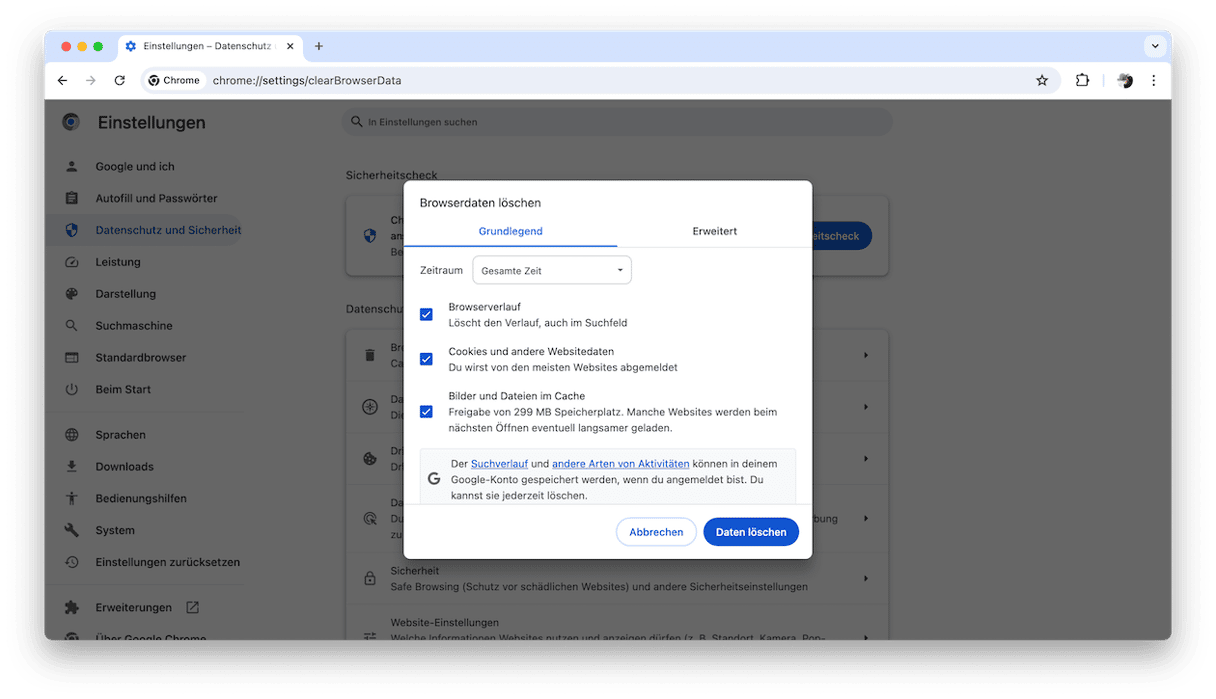Switch to the Erweitert tab
1216x699 pixels.
click(714, 231)
